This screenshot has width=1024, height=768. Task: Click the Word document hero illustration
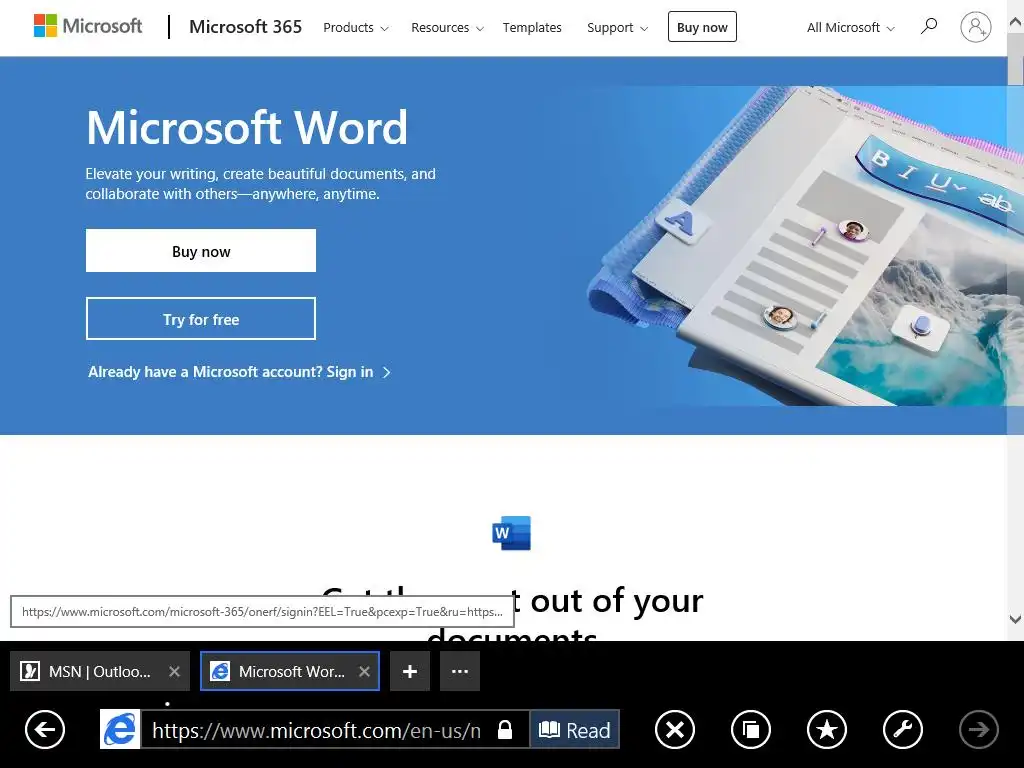click(807, 245)
